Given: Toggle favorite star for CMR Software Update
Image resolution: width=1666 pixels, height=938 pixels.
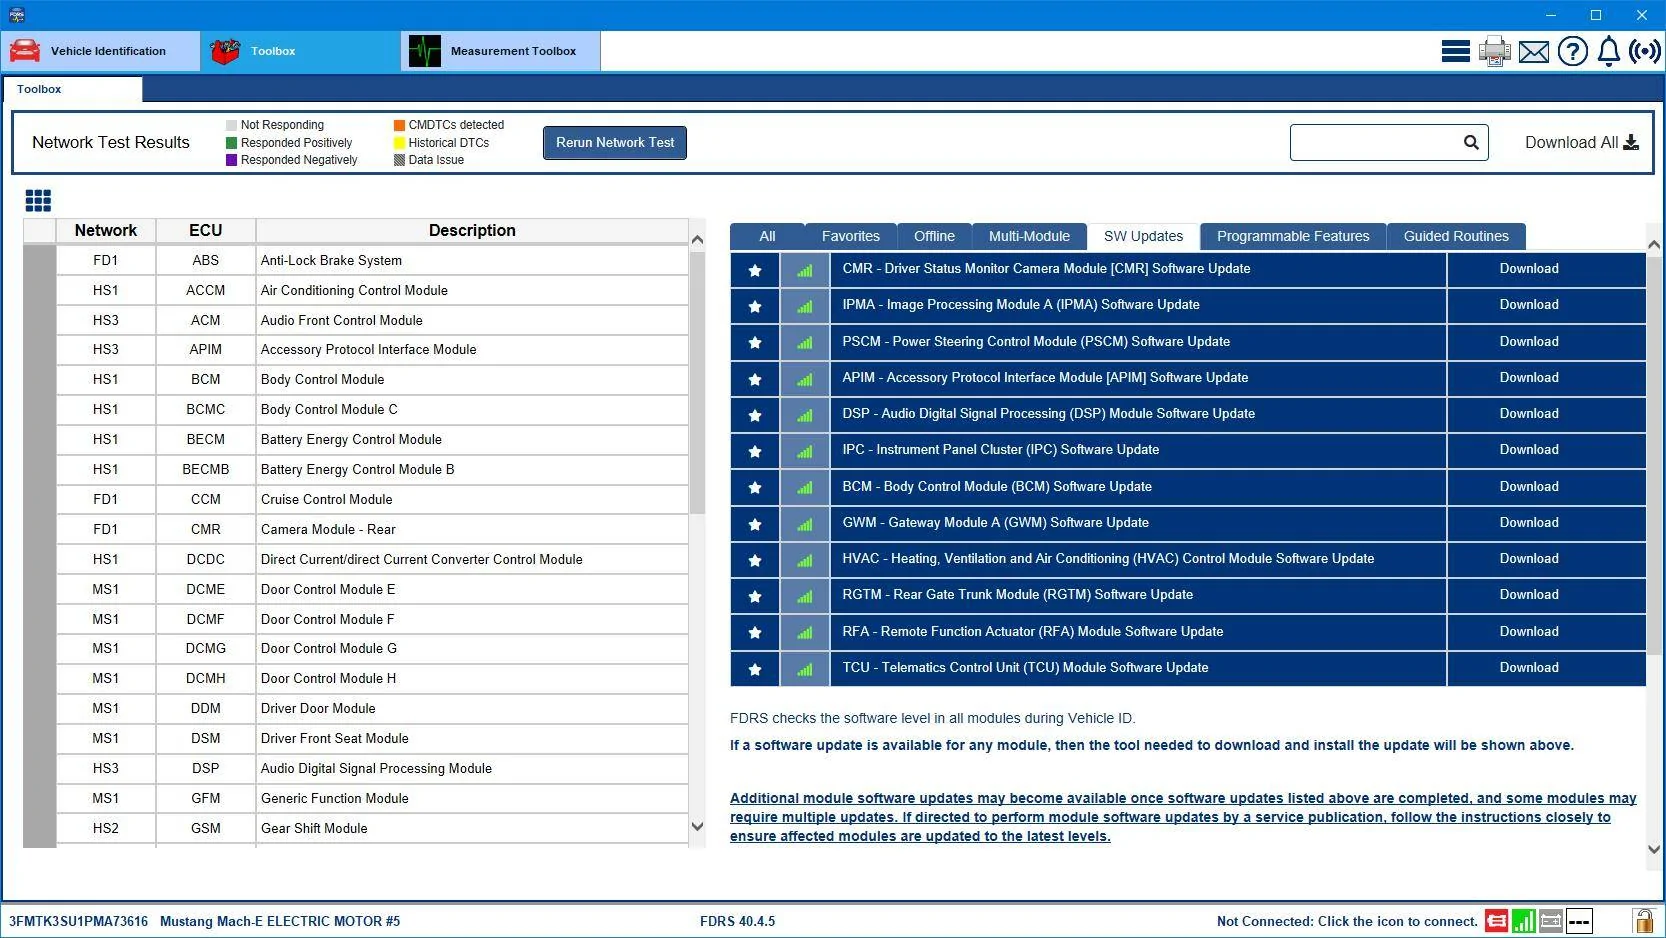Looking at the screenshot, I should [755, 270].
